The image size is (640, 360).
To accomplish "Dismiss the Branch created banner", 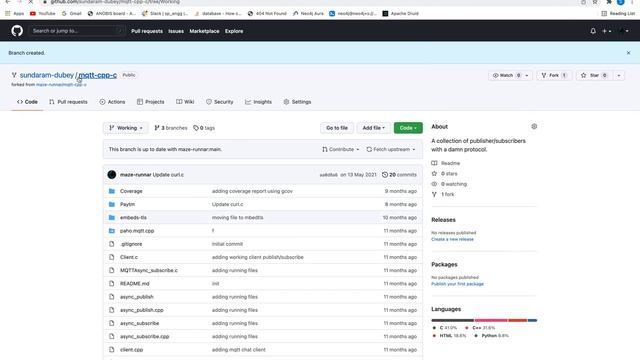I will point(628,53).
